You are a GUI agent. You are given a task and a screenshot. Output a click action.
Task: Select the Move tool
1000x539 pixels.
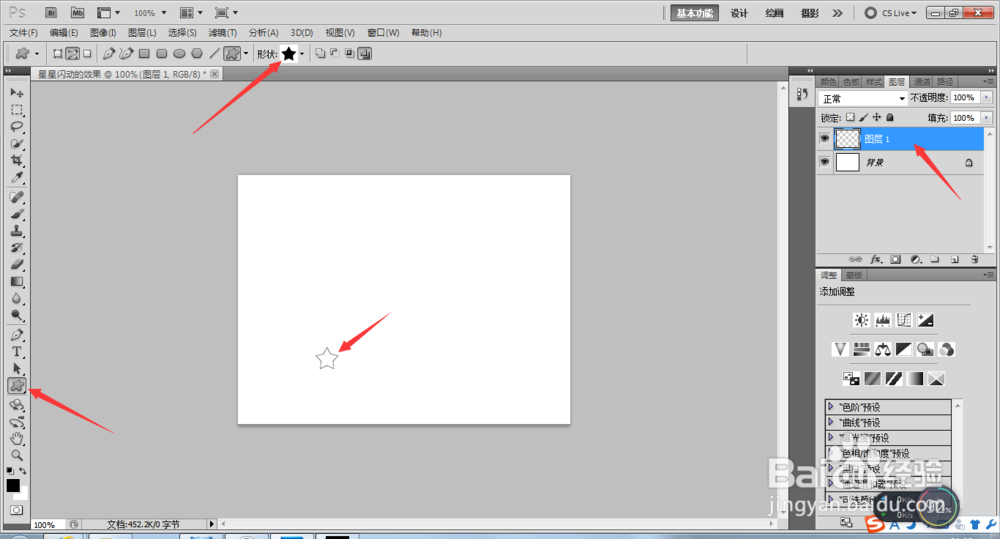(17, 93)
